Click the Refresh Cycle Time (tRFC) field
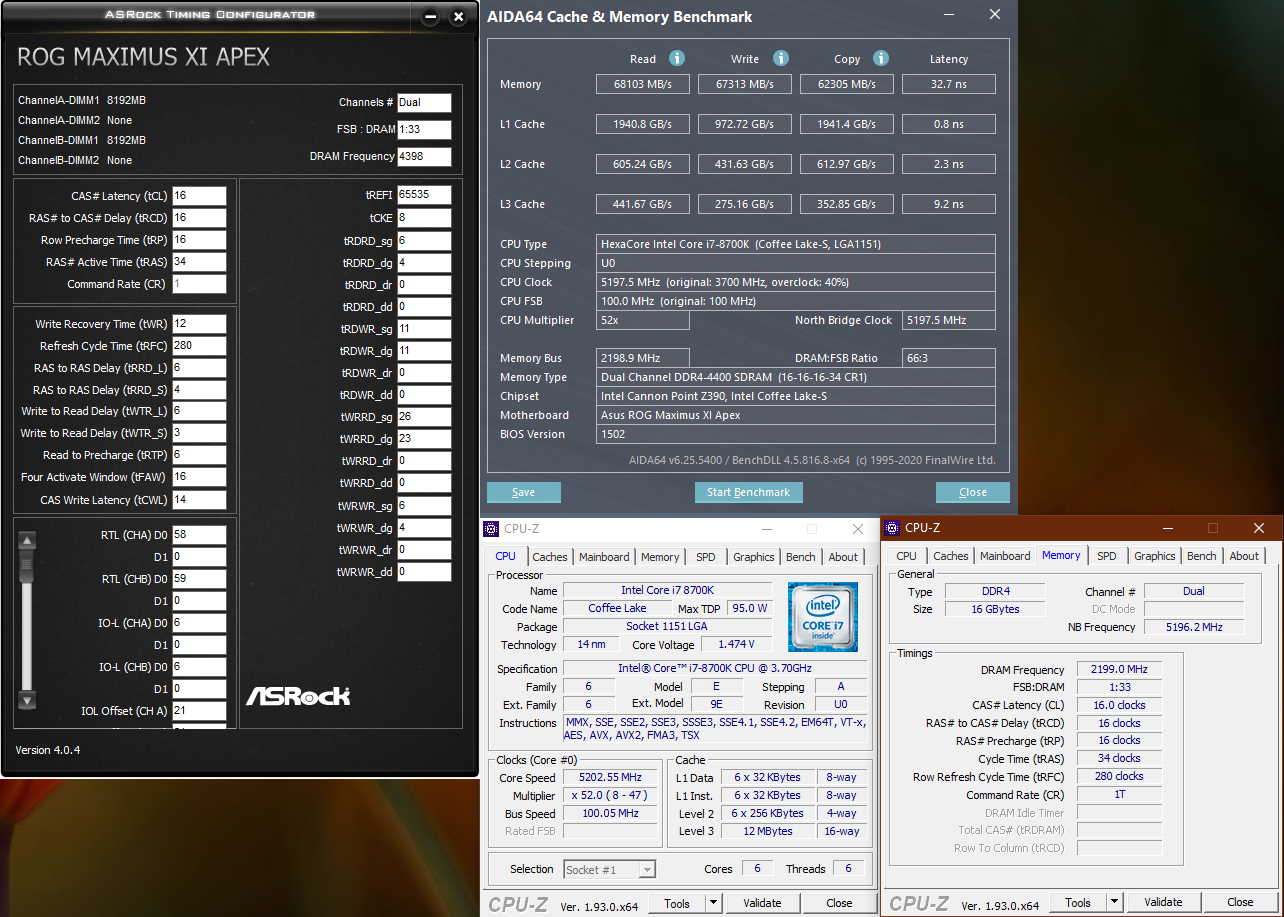The width and height of the screenshot is (1284, 917). 199,346
